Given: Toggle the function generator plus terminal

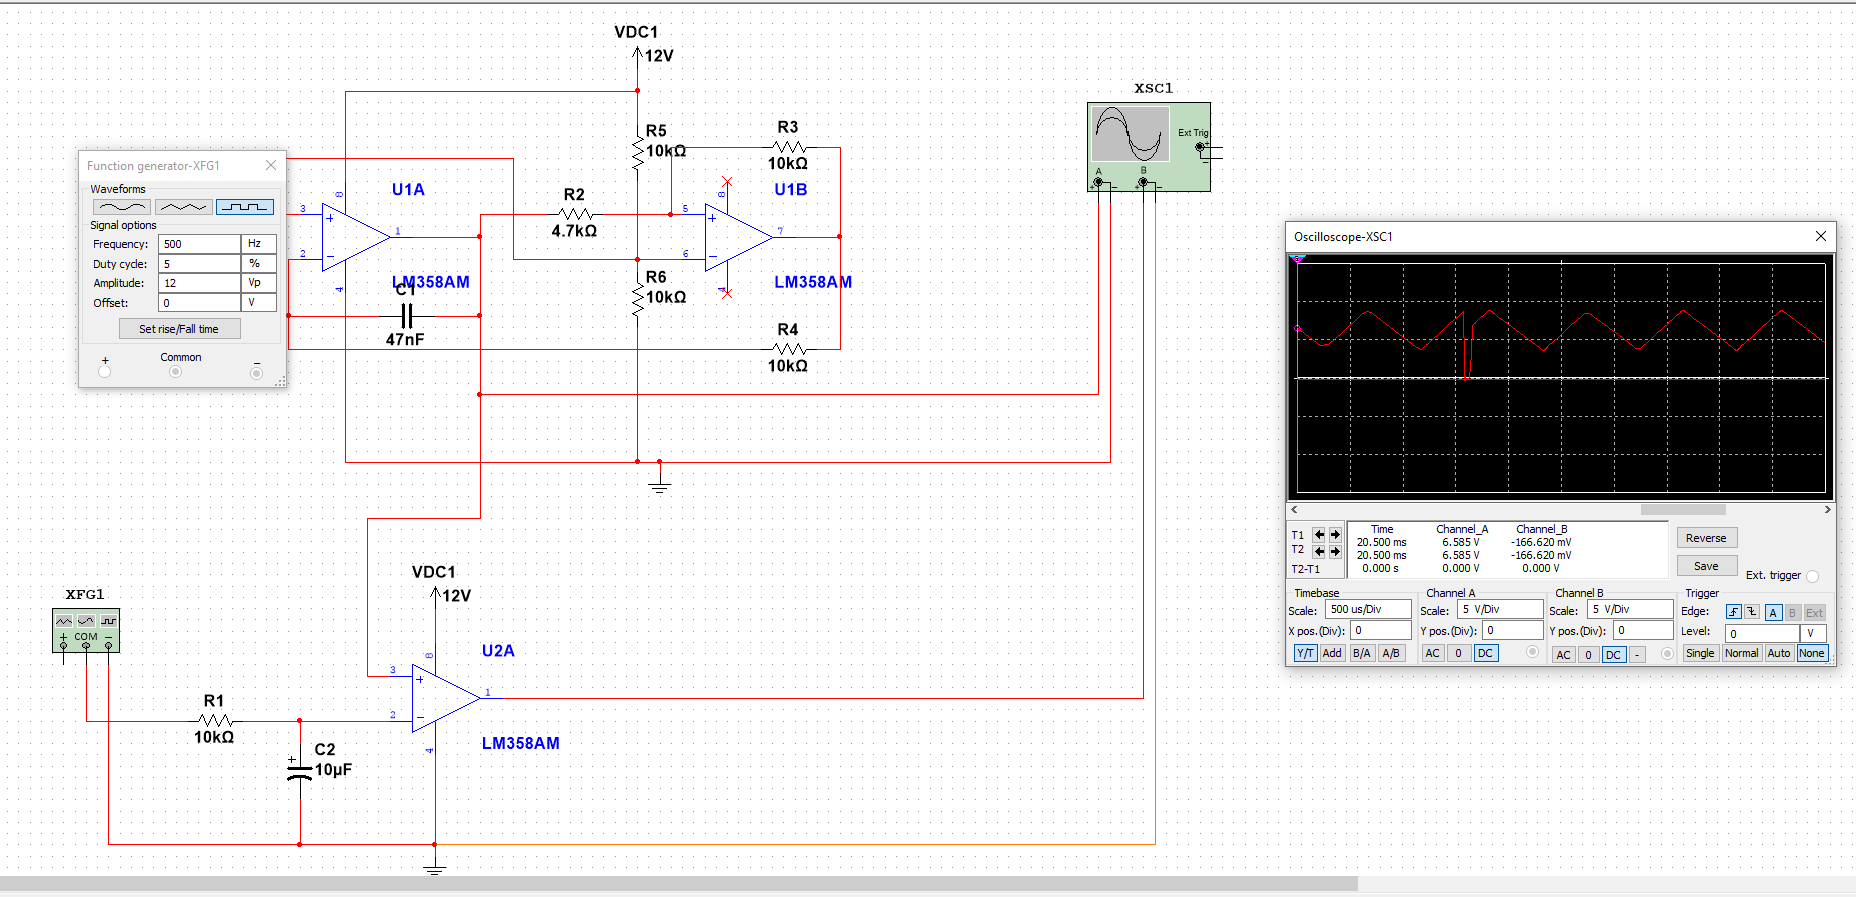Looking at the screenshot, I should (x=105, y=372).
